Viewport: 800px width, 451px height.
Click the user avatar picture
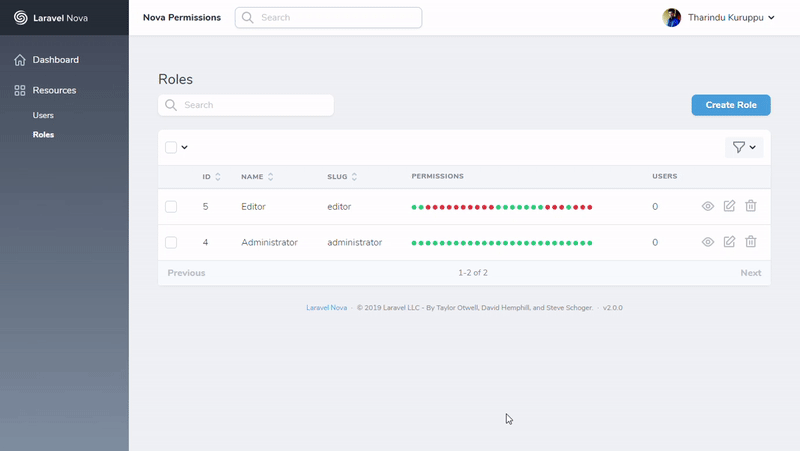click(672, 17)
